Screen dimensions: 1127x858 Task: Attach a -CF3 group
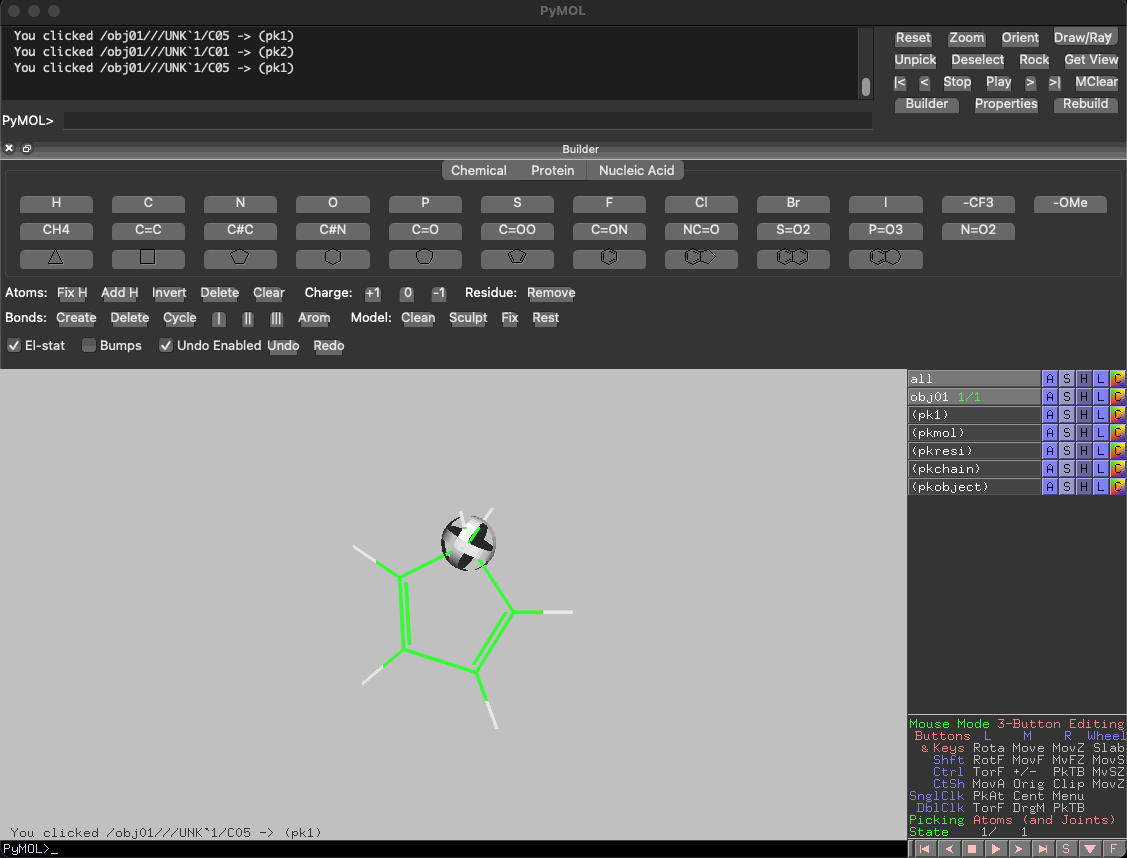point(978,203)
